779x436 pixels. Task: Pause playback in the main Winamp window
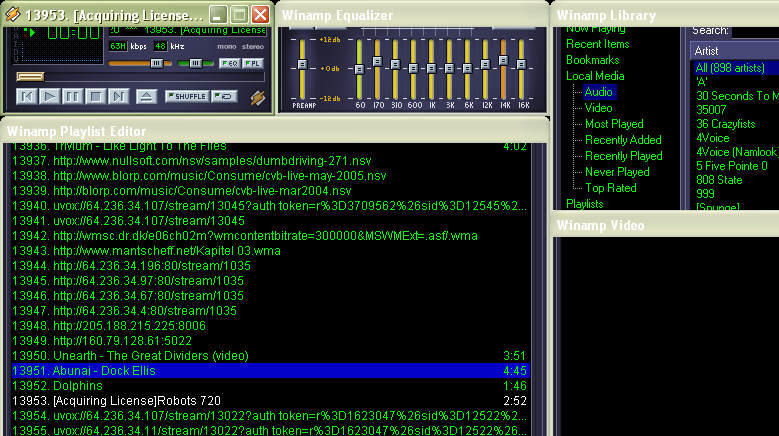point(73,96)
